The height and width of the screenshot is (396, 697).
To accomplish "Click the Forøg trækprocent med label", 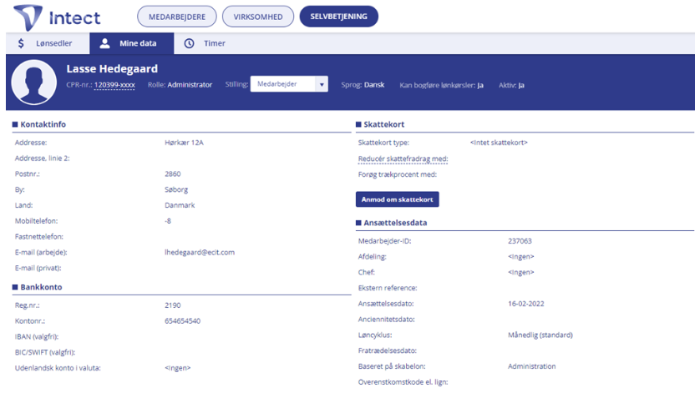I will pos(397,175).
